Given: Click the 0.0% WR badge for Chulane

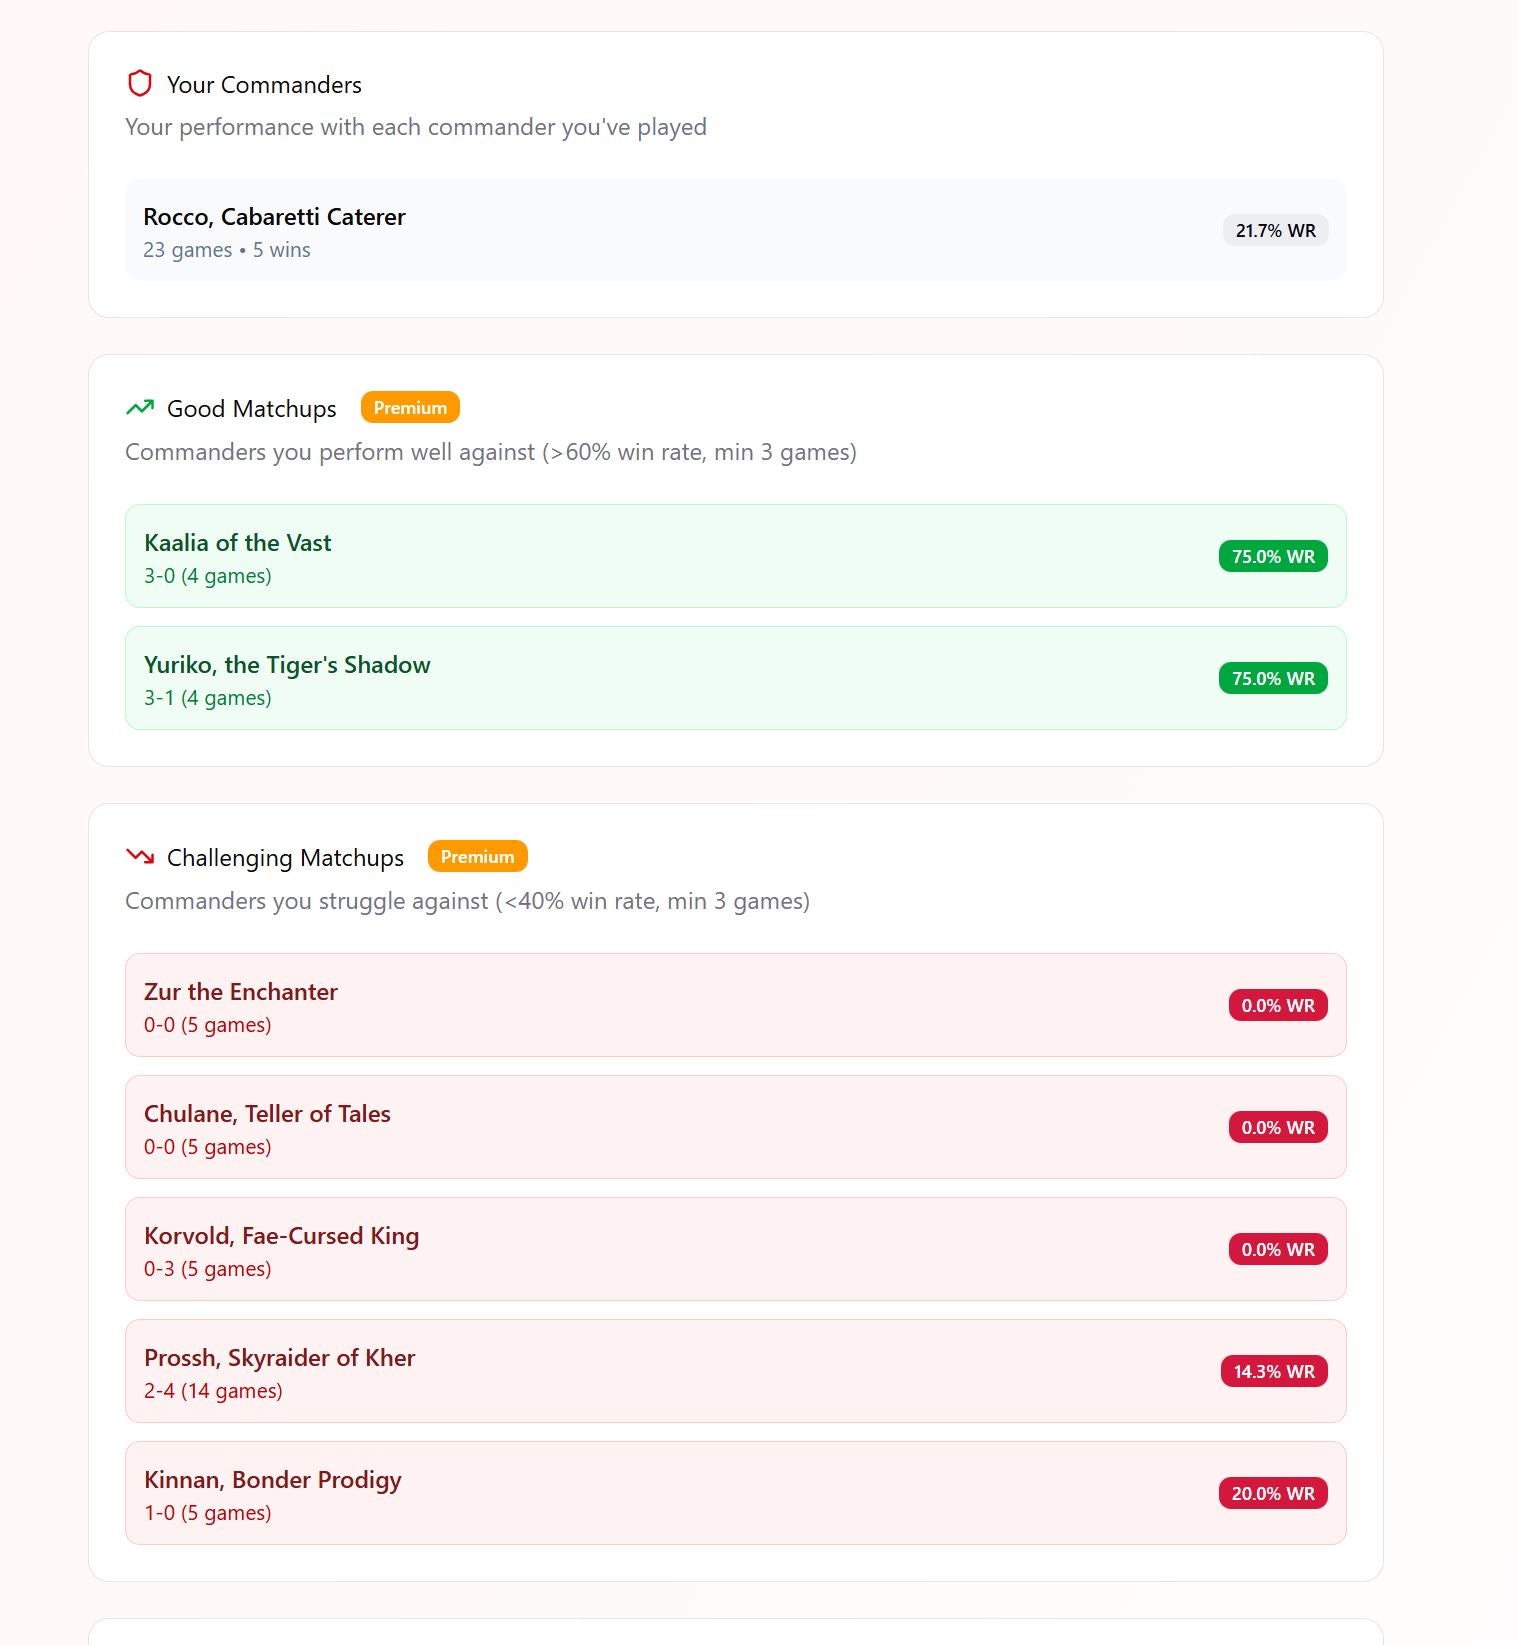Looking at the screenshot, I should pos(1277,1128).
